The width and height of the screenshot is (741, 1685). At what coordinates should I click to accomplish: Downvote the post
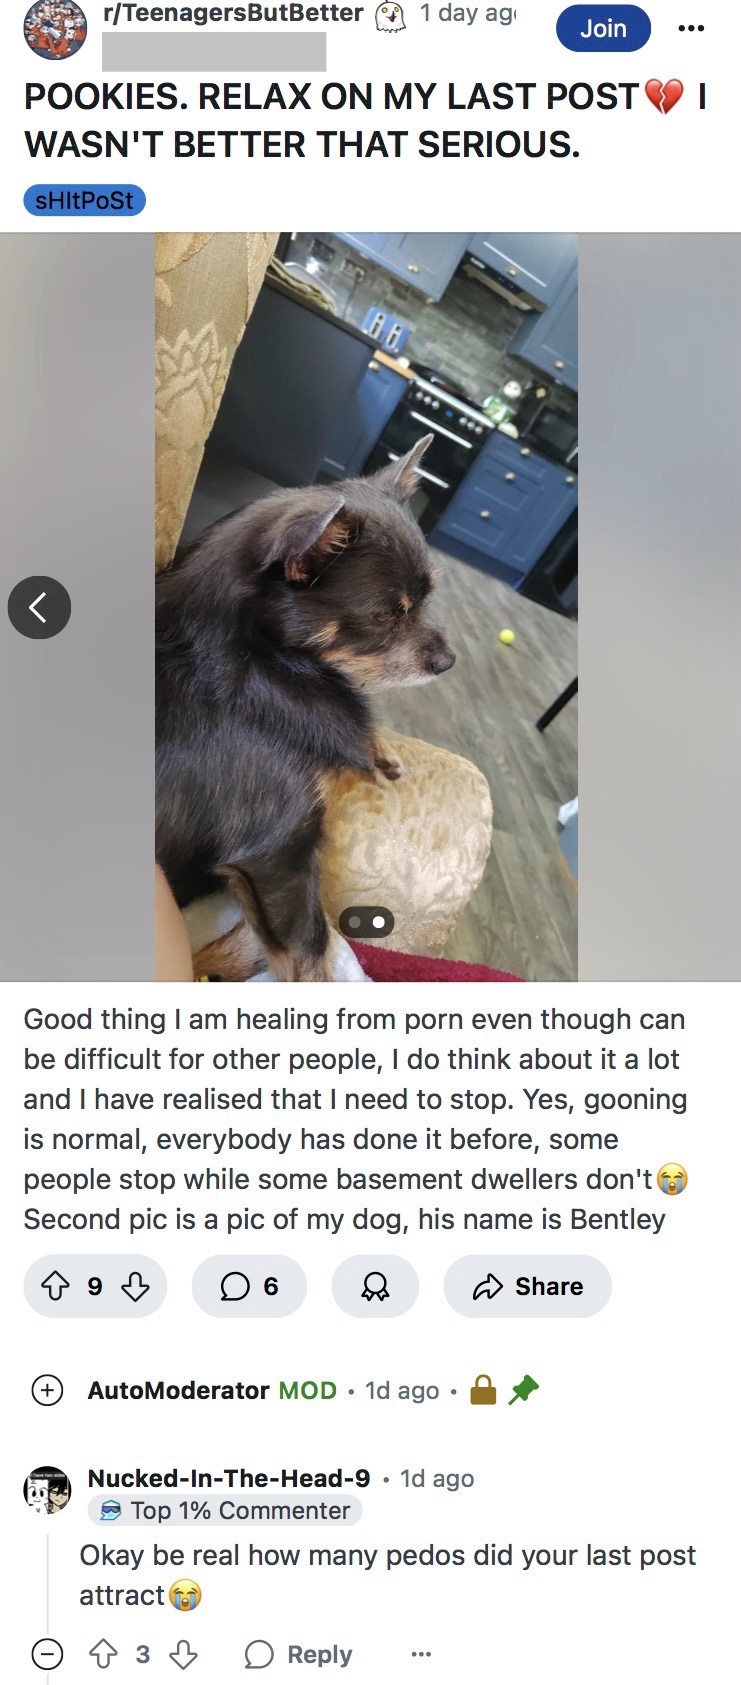point(135,1286)
